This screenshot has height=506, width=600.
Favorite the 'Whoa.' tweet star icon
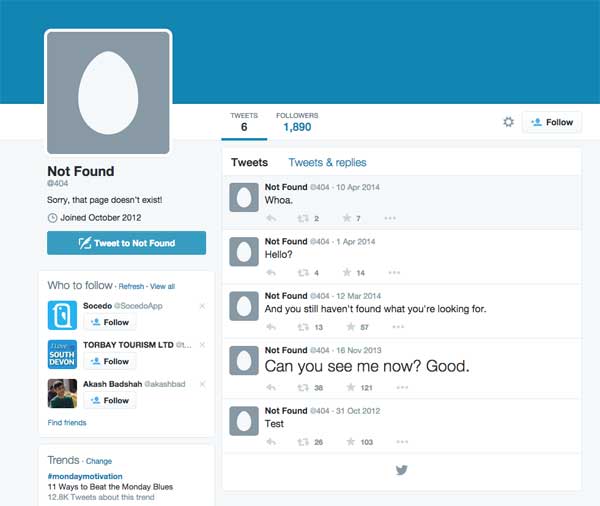(x=346, y=218)
